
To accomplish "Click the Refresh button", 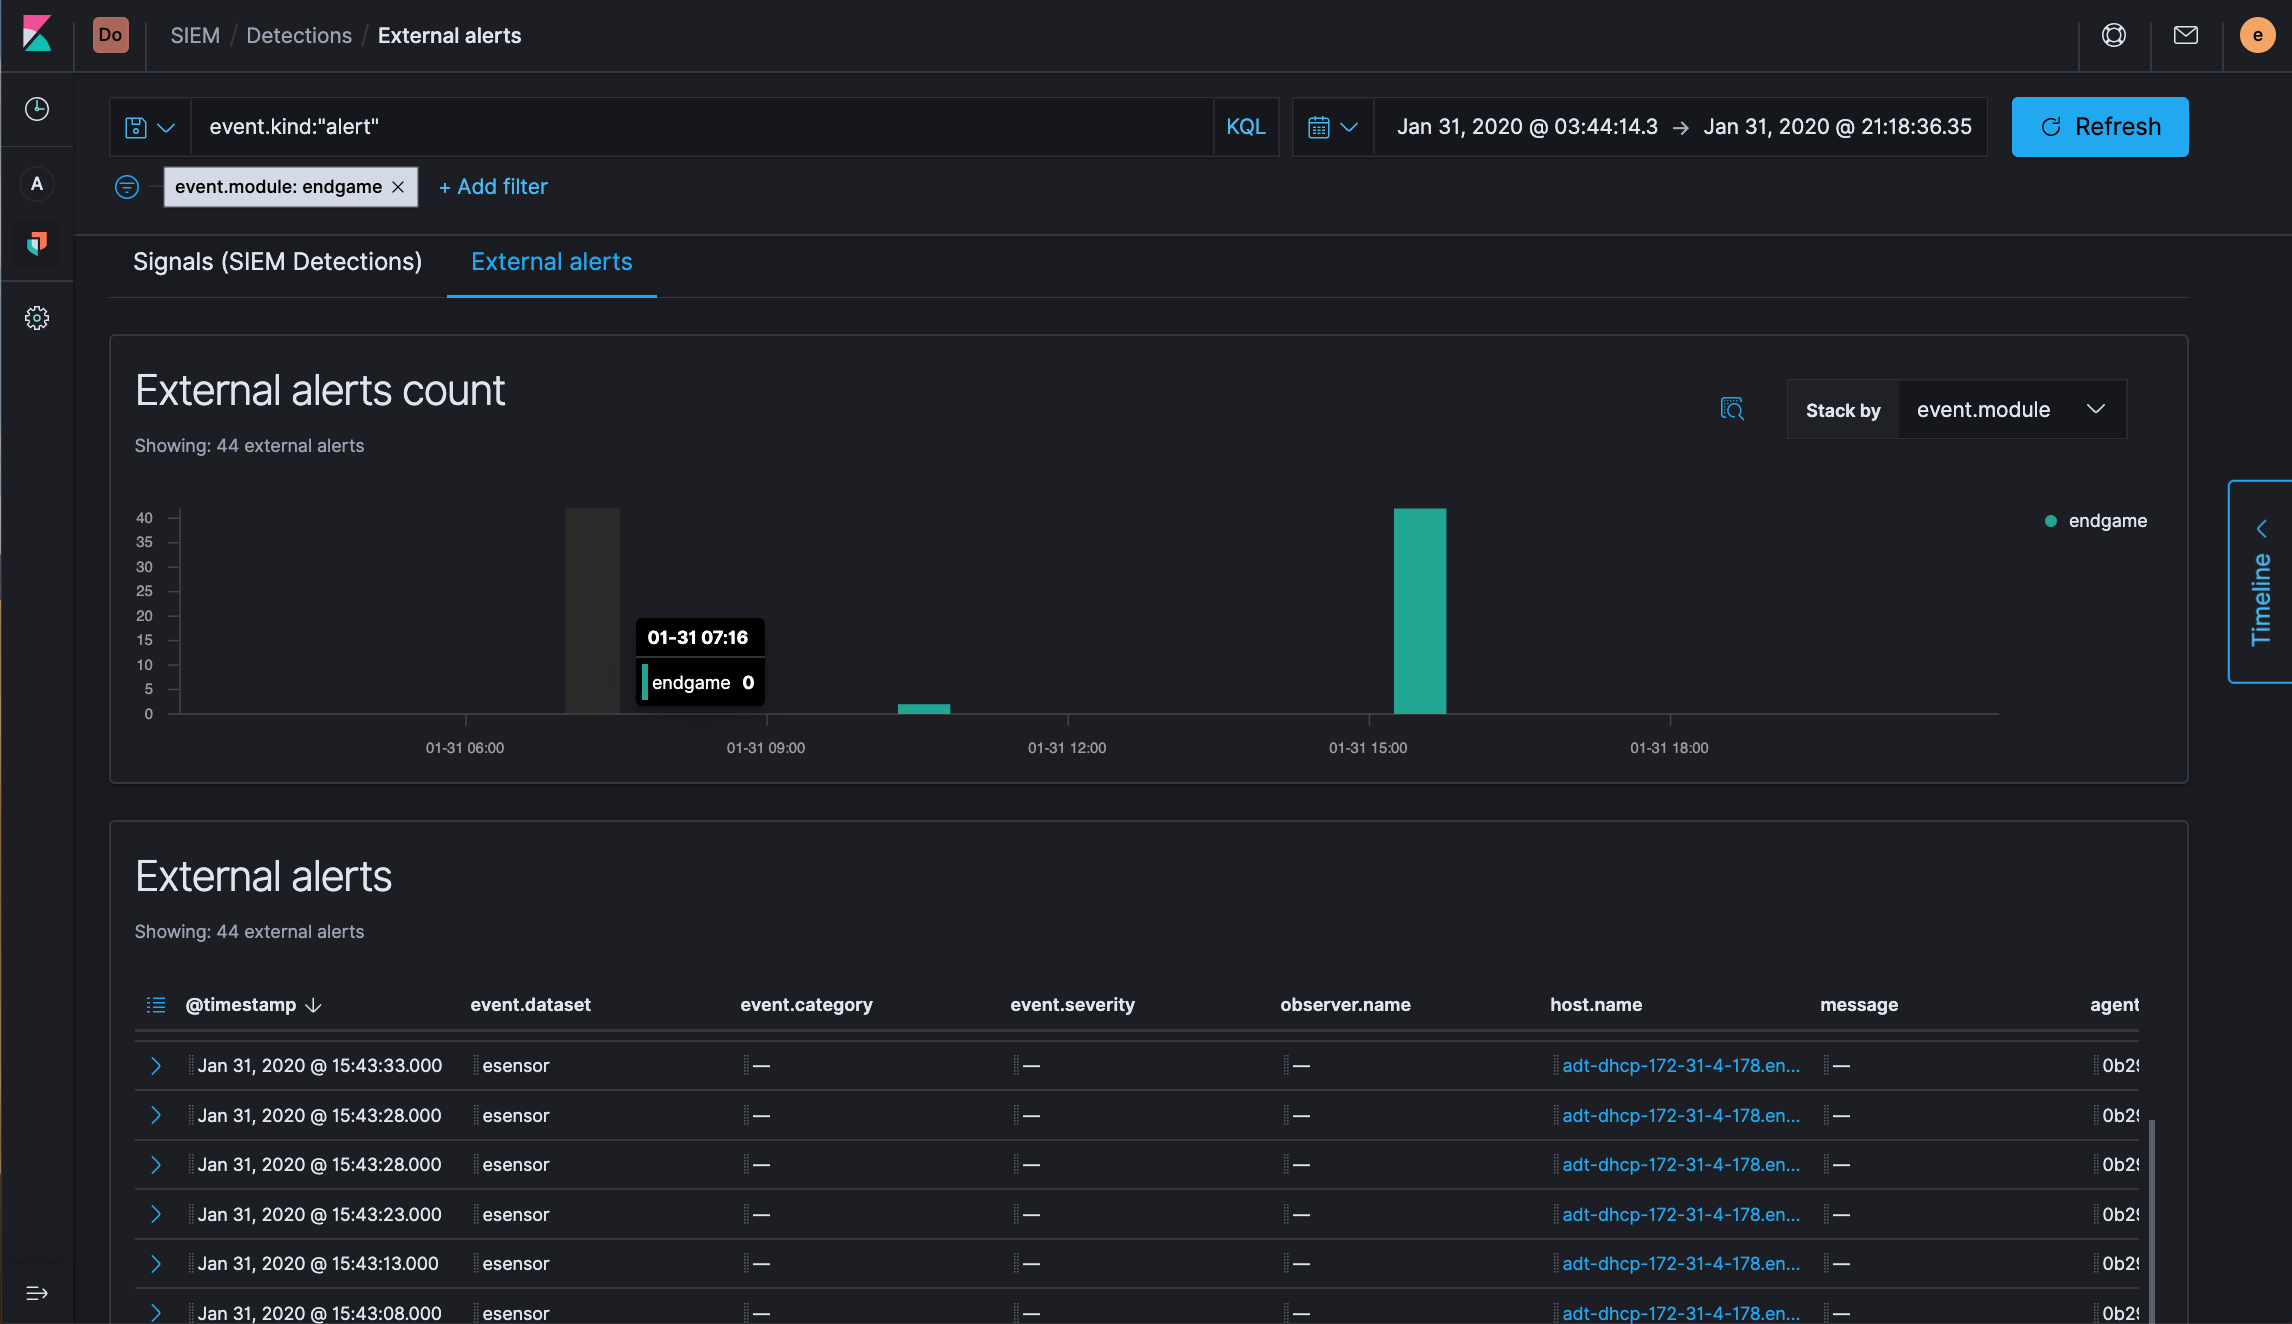I will [2099, 126].
